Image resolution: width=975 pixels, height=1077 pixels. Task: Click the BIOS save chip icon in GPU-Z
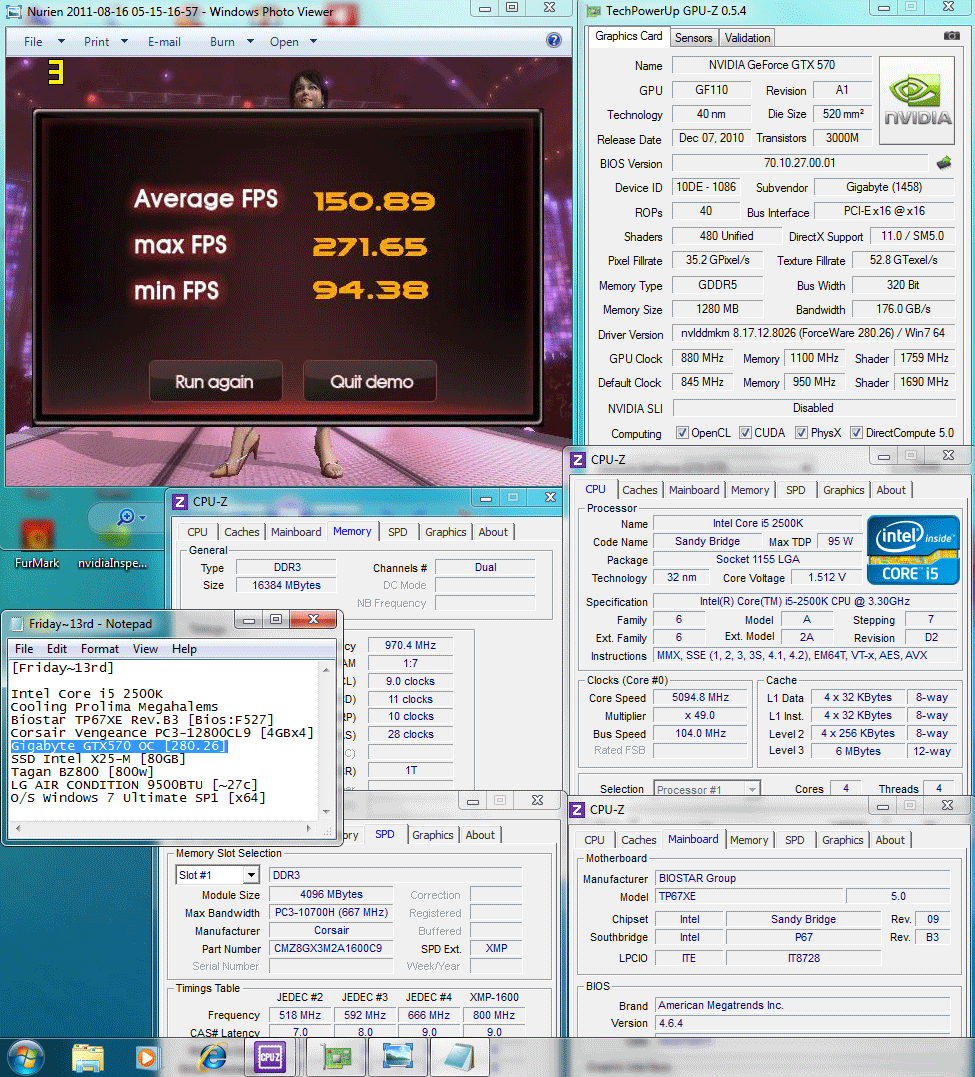coord(944,163)
